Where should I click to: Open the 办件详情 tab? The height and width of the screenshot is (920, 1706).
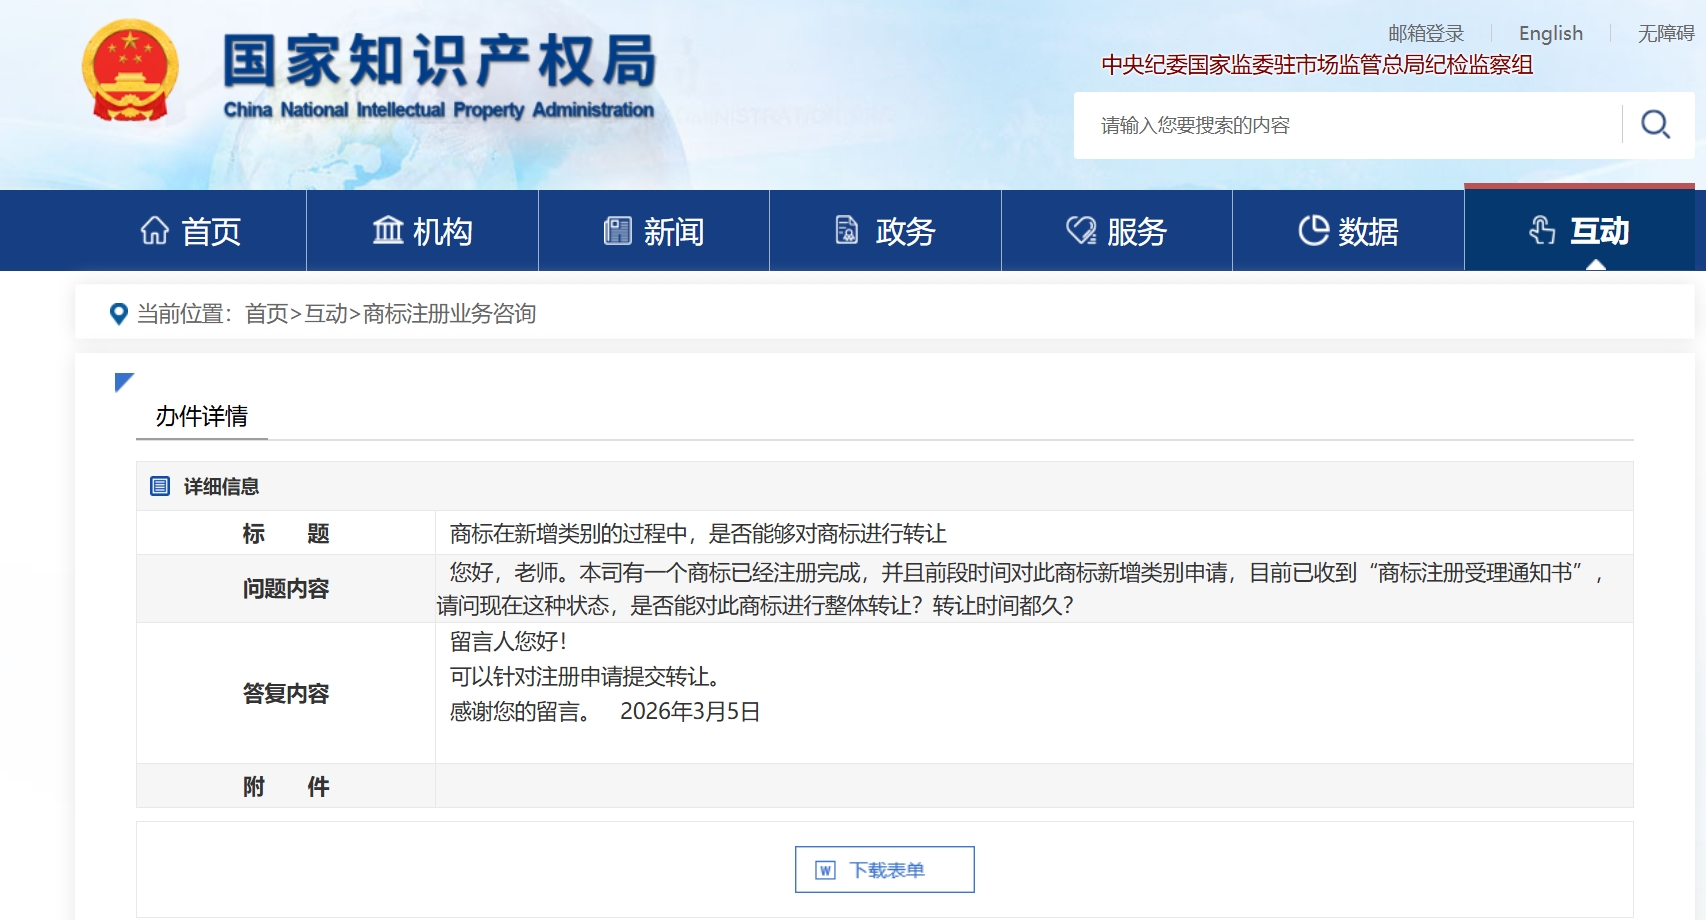pos(202,416)
